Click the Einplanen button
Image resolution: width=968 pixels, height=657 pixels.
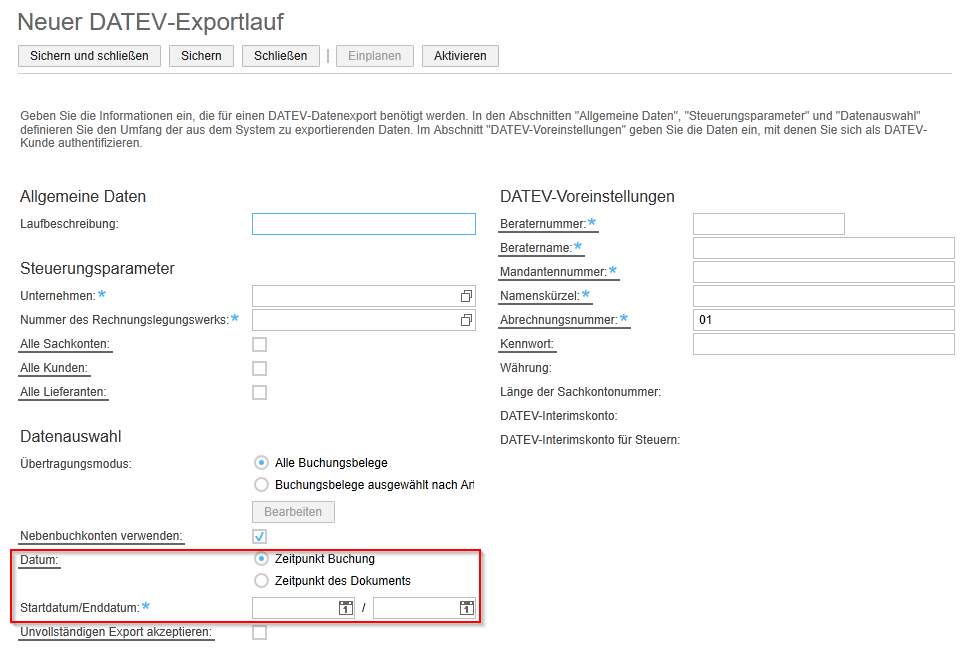[x=375, y=56]
